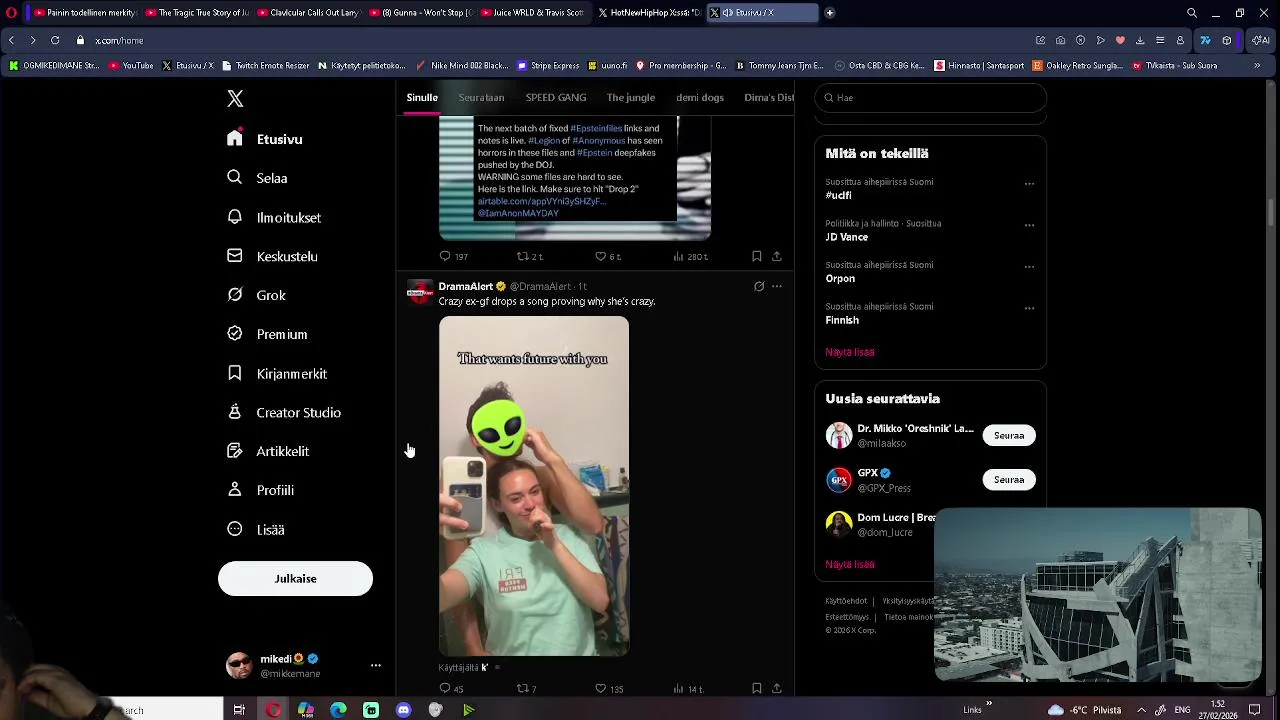Open account menu dots next to mikedi
Screen dimensions: 1280x720
376,665
